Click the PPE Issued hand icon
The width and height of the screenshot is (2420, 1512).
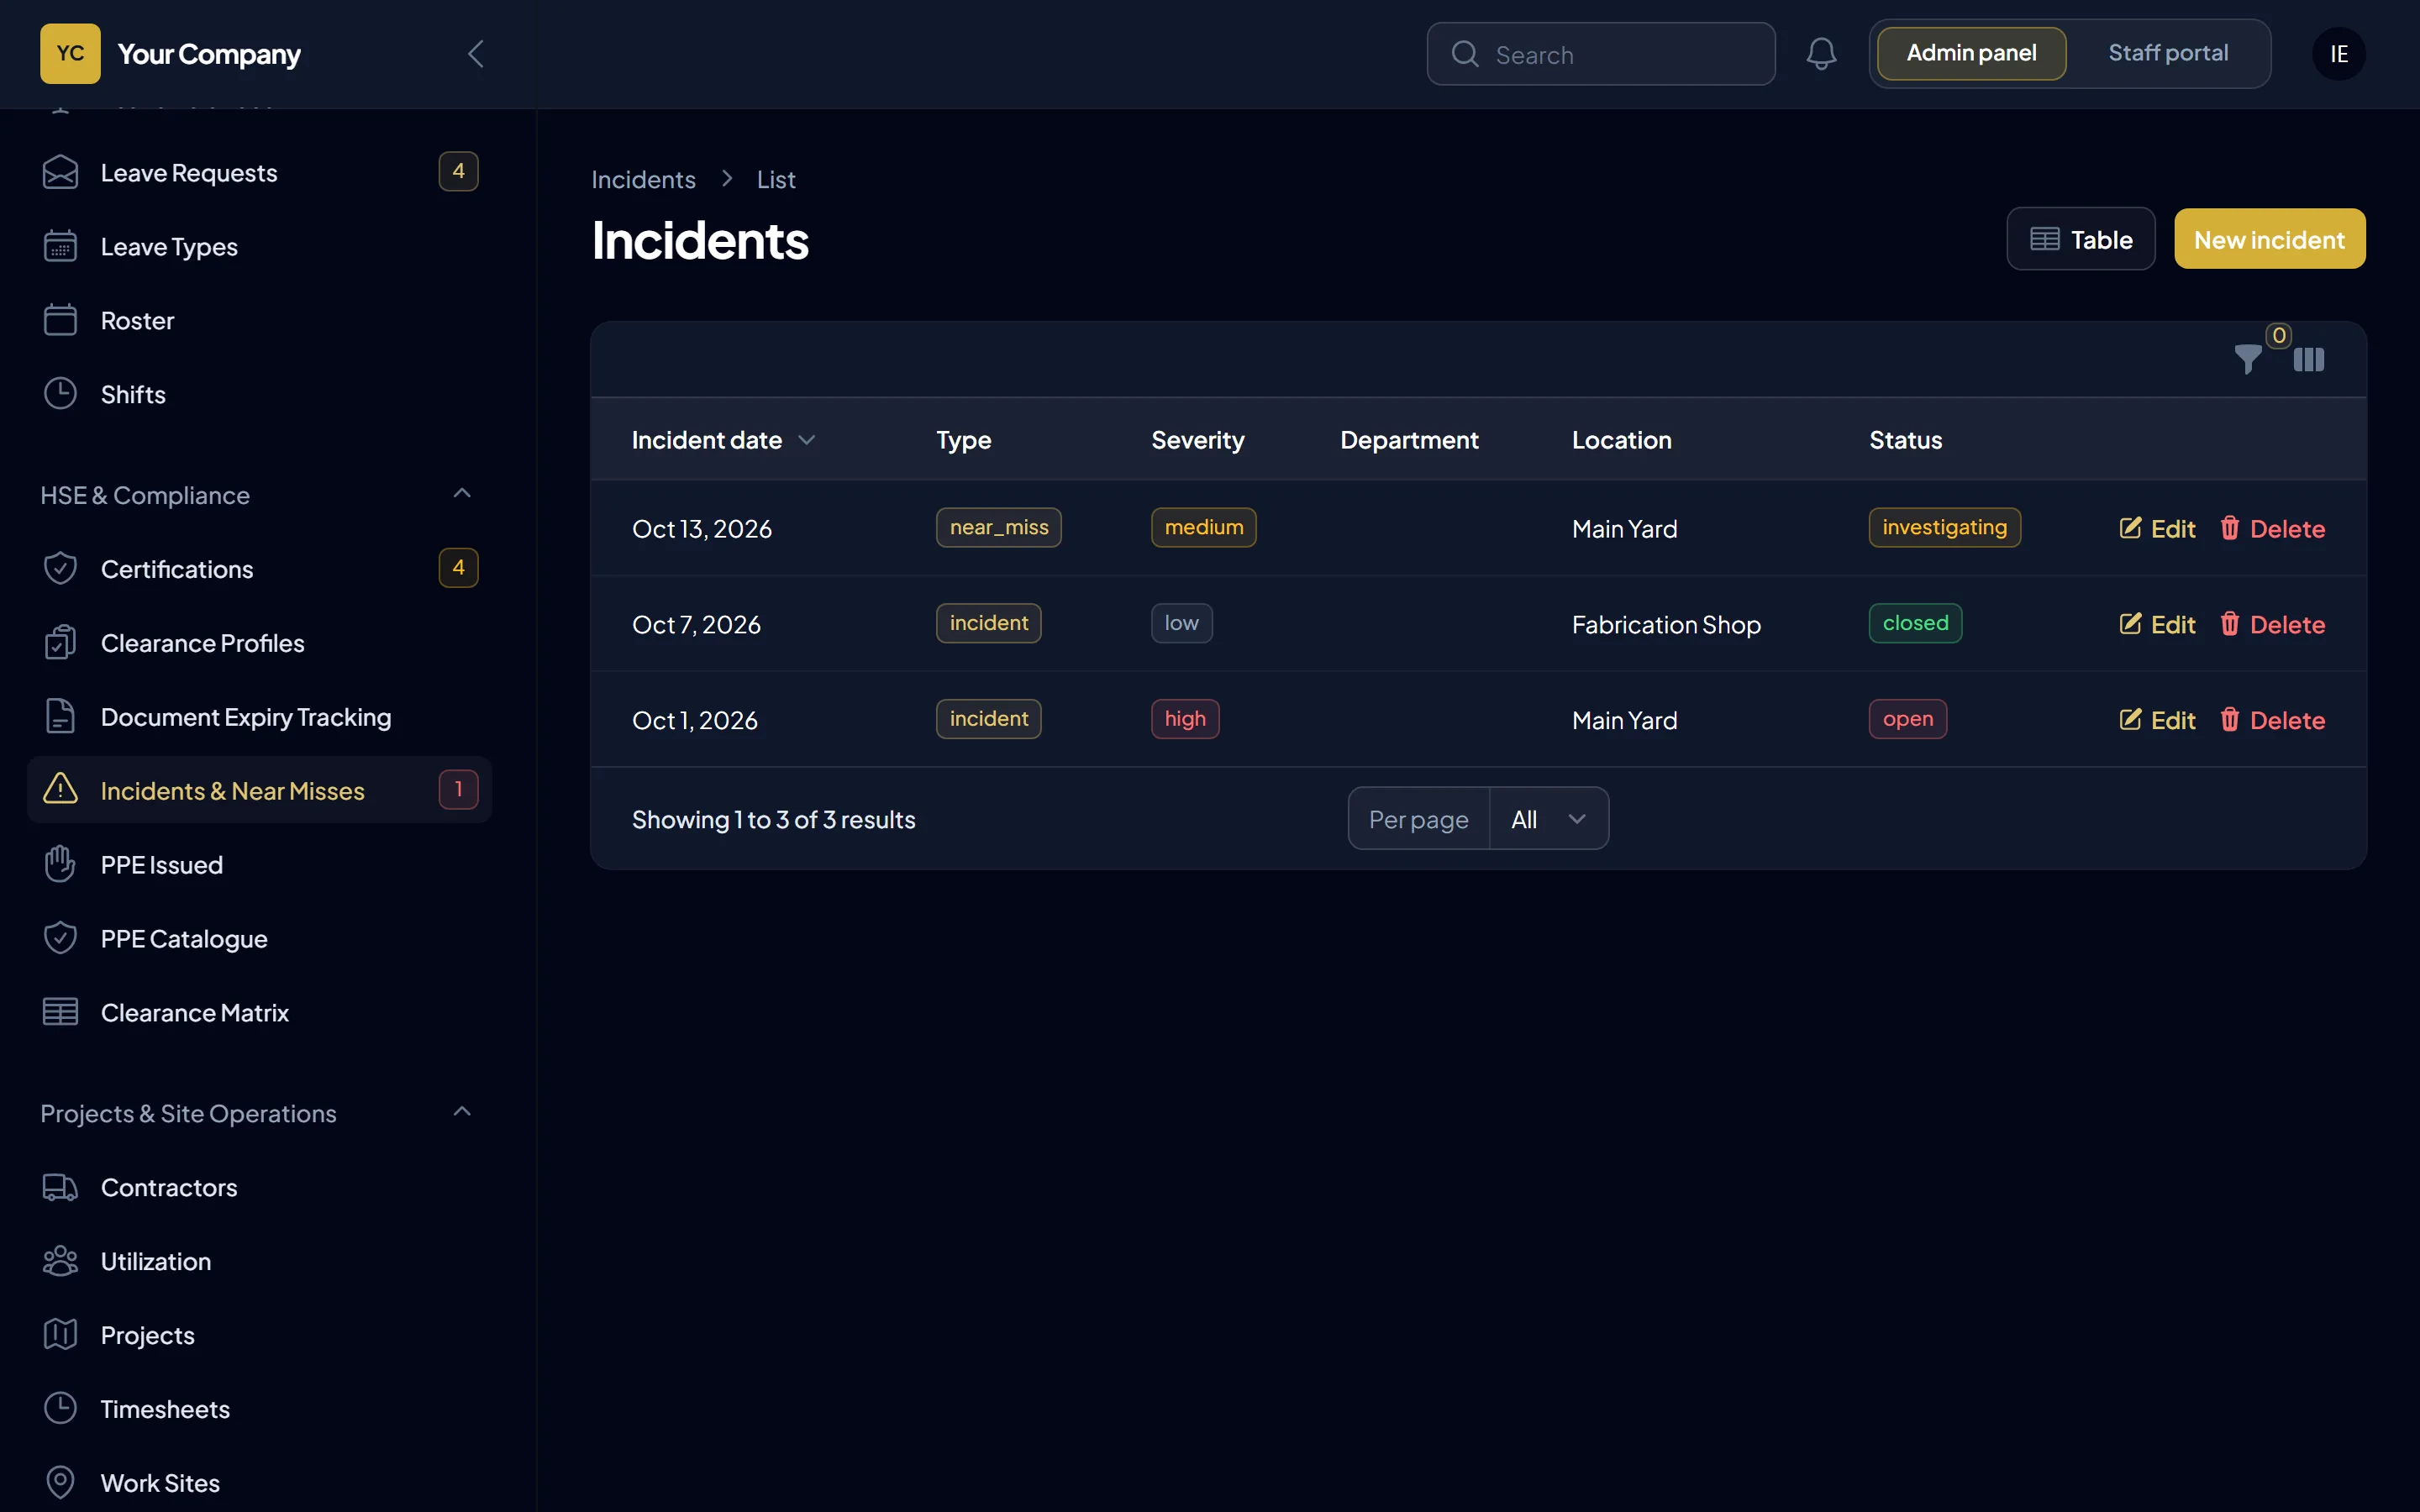point(60,864)
